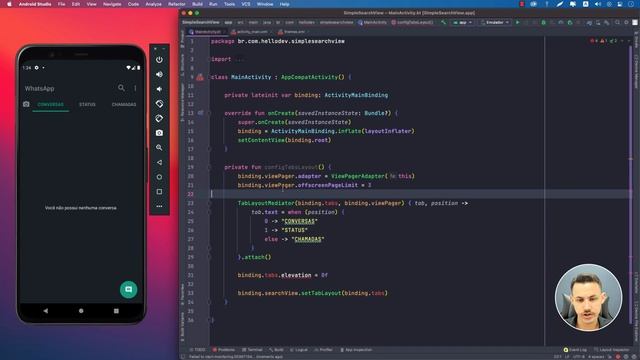
Task: Collapse the onCreate function fold marker
Action: (209, 113)
